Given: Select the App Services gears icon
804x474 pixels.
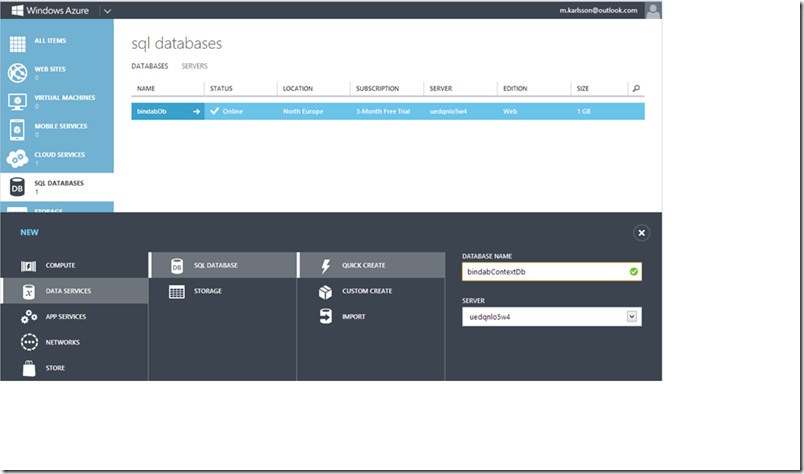Looking at the screenshot, I should pyautogui.click(x=29, y=317).
